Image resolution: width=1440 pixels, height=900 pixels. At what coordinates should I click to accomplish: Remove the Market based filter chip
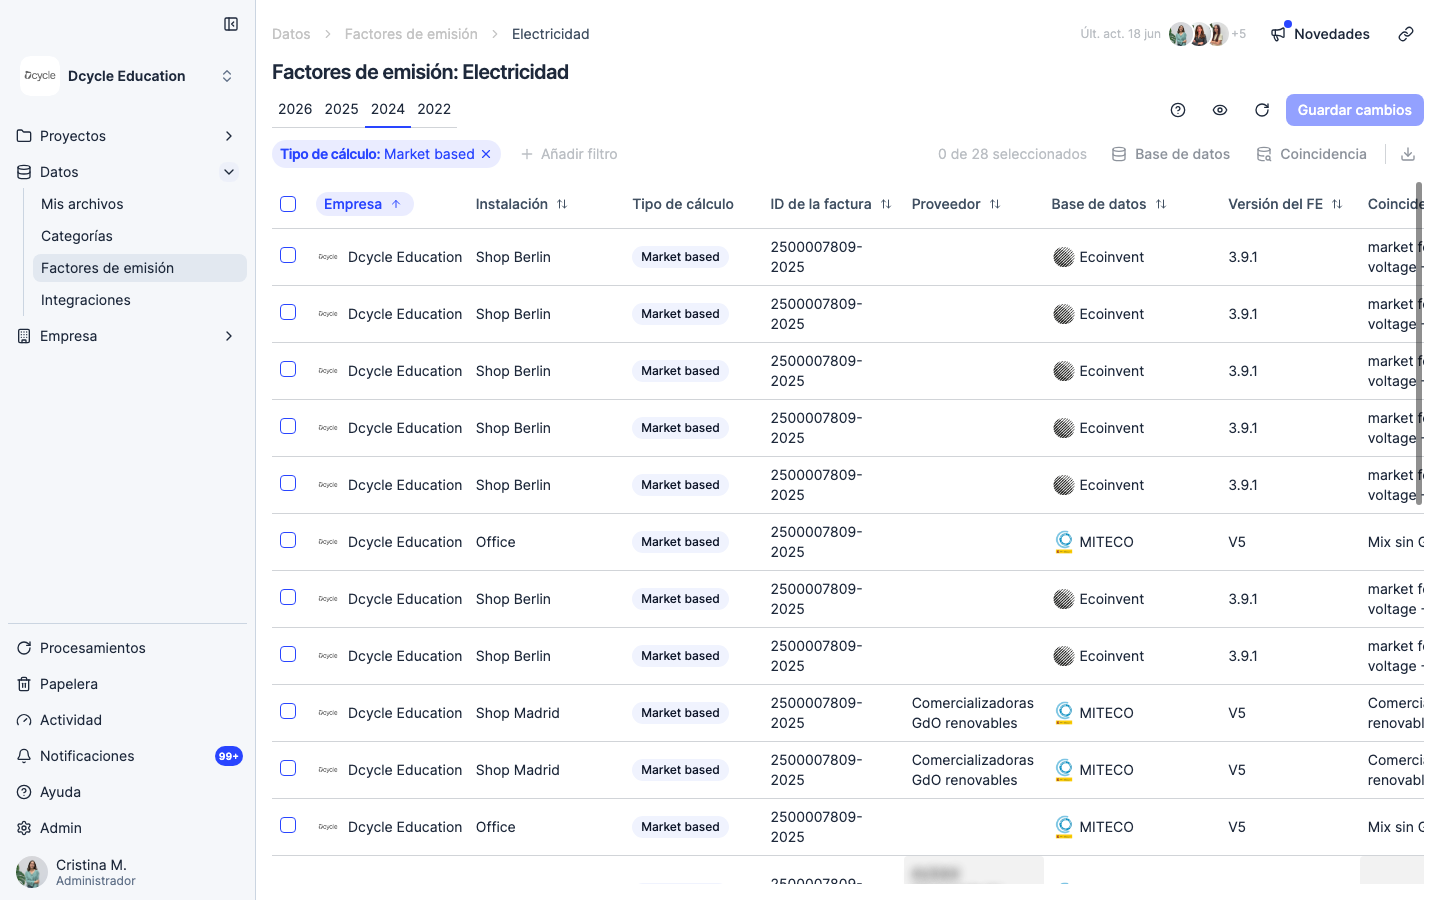(486, 154)
